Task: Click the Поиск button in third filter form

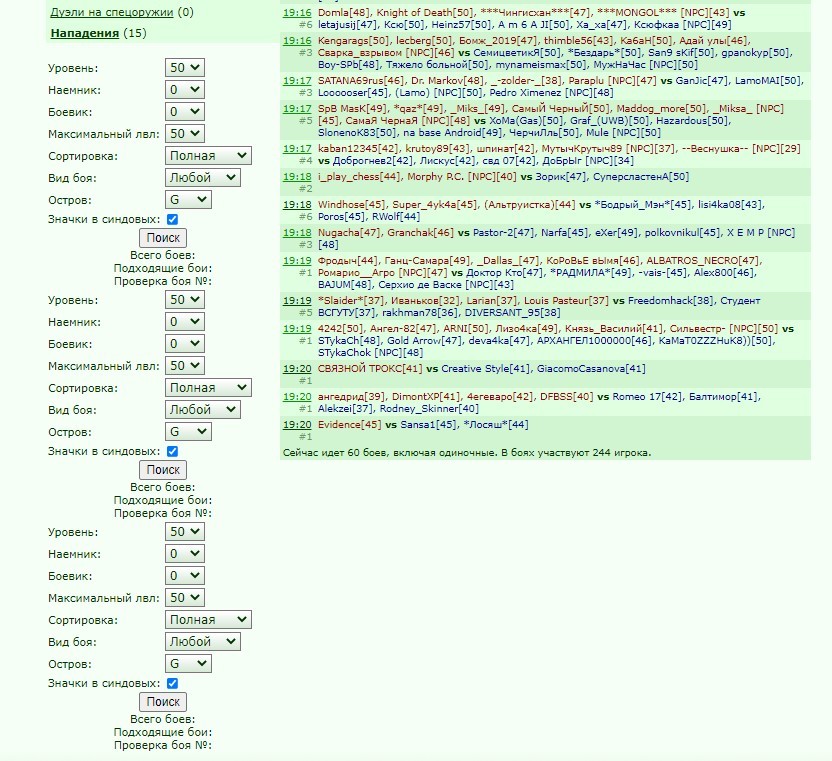Action: tap(163, 702)
